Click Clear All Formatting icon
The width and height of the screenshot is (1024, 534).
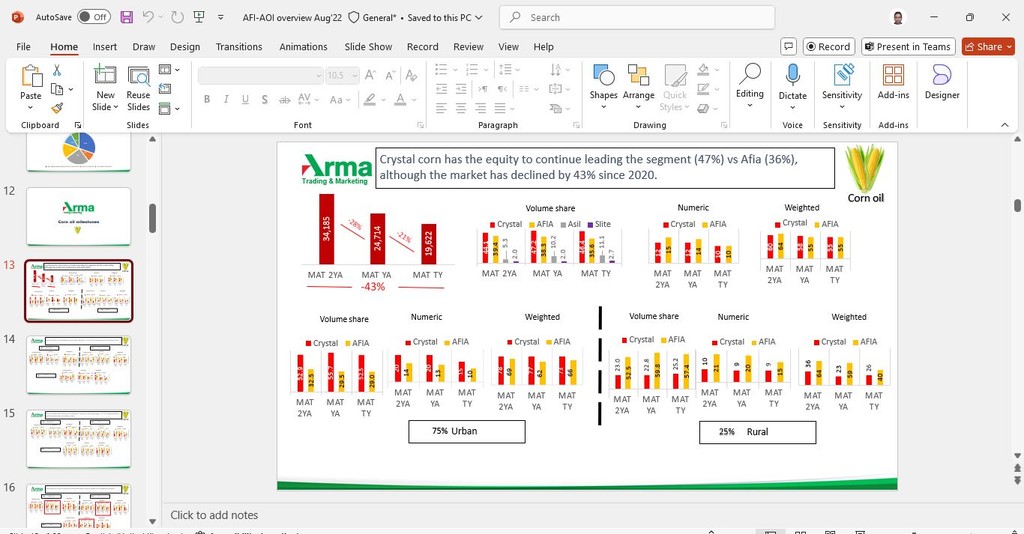click(411, 75)
